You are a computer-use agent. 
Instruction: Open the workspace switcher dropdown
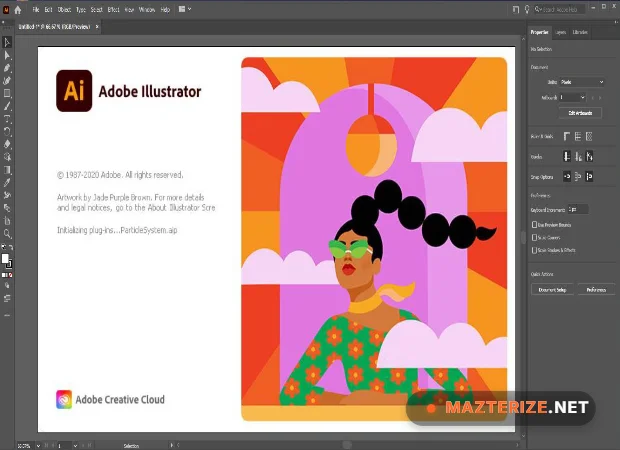click(184, 9)
